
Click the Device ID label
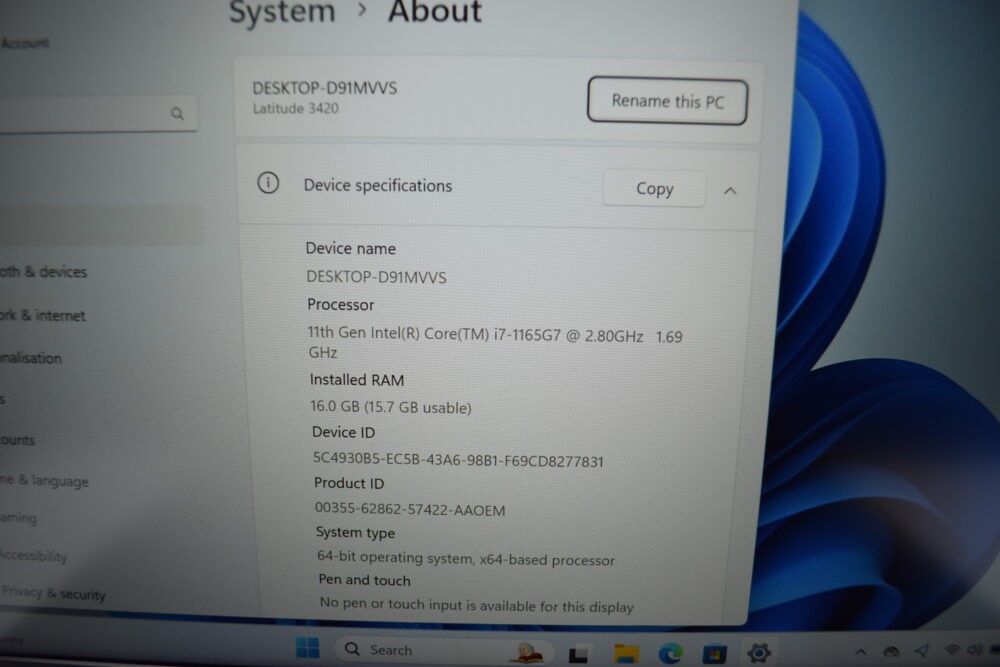[343, 432]
